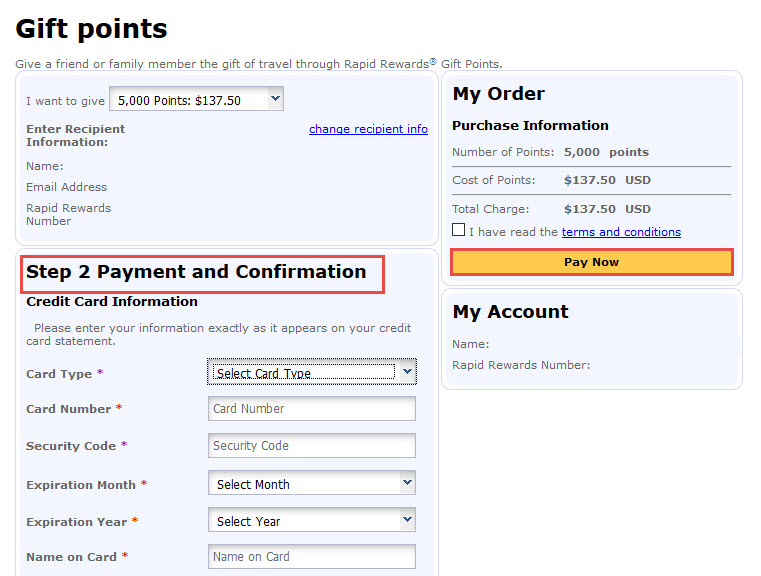The image size is (761, 576).
Task: Click the 'Gift points' page heading
Action: (x=91, y=29)
